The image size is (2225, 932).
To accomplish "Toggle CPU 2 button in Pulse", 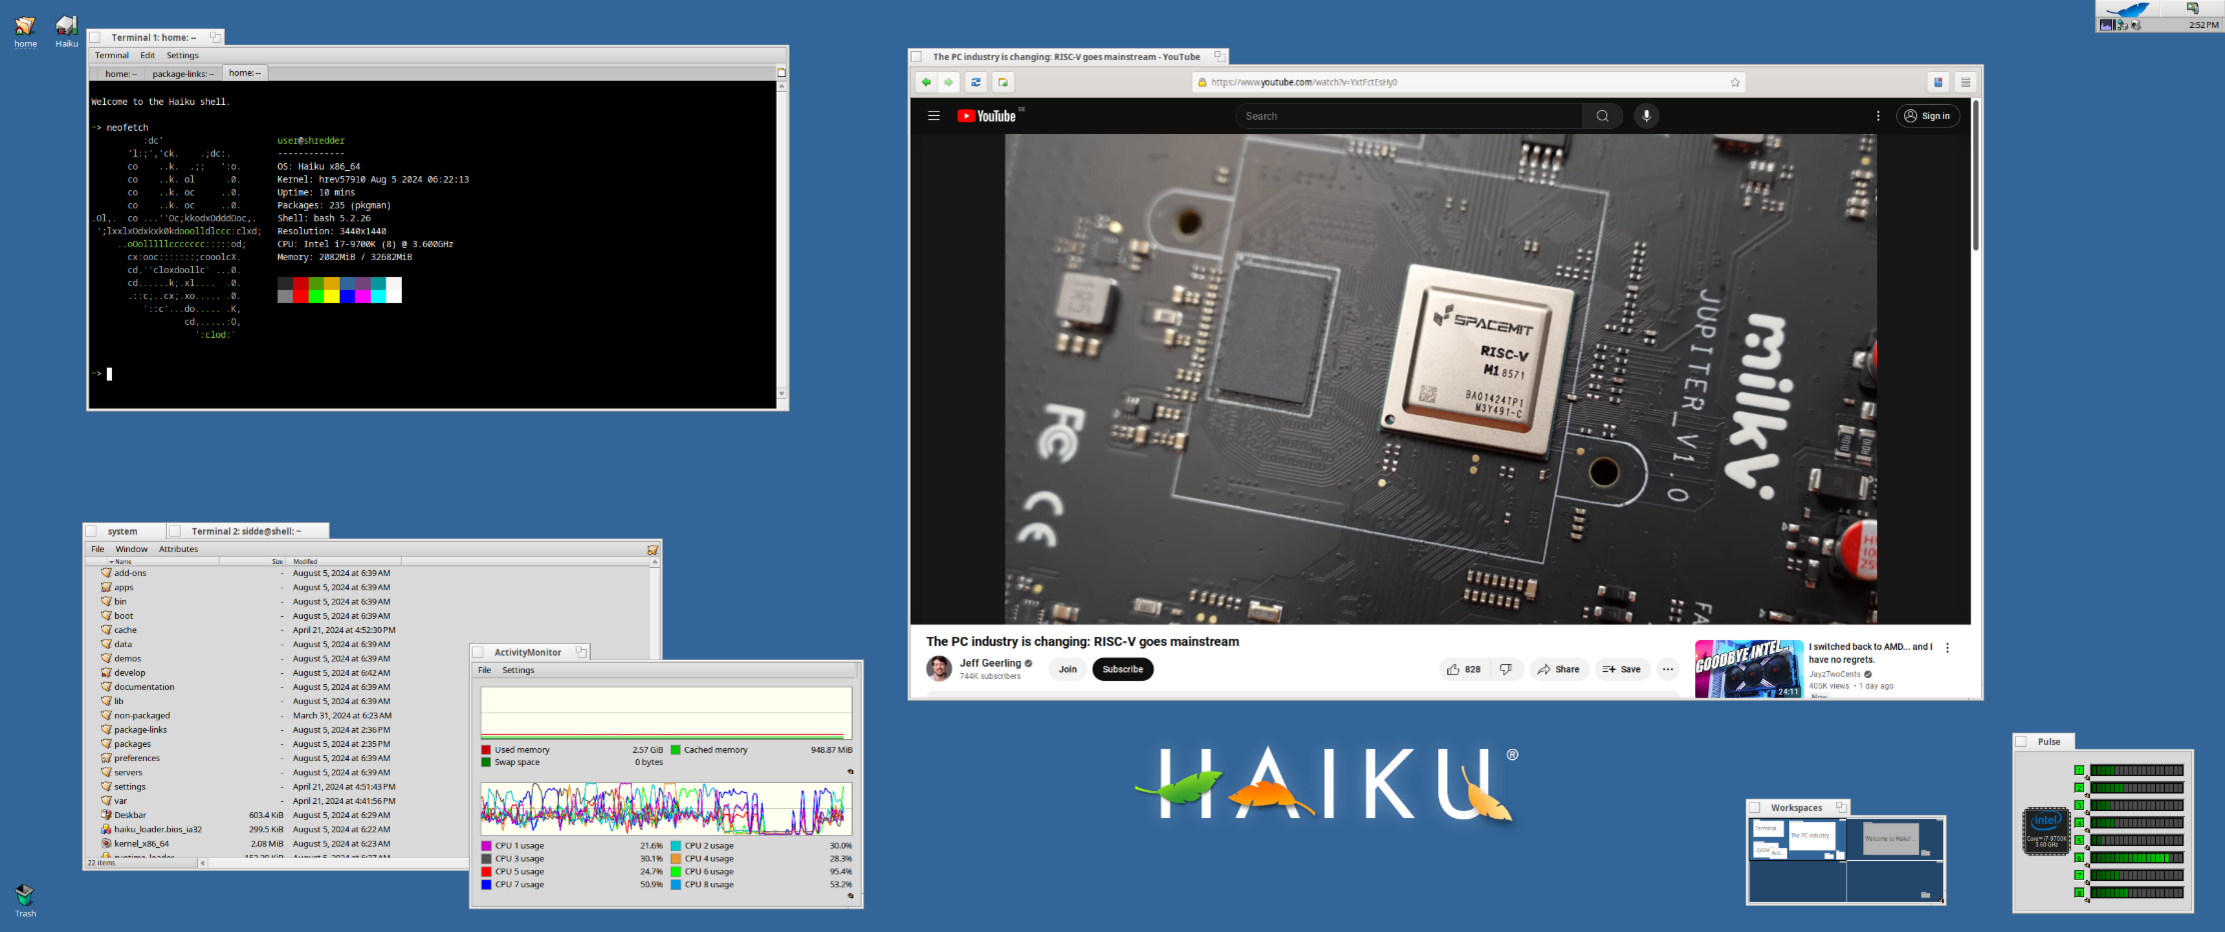I will coord(2079,788).
